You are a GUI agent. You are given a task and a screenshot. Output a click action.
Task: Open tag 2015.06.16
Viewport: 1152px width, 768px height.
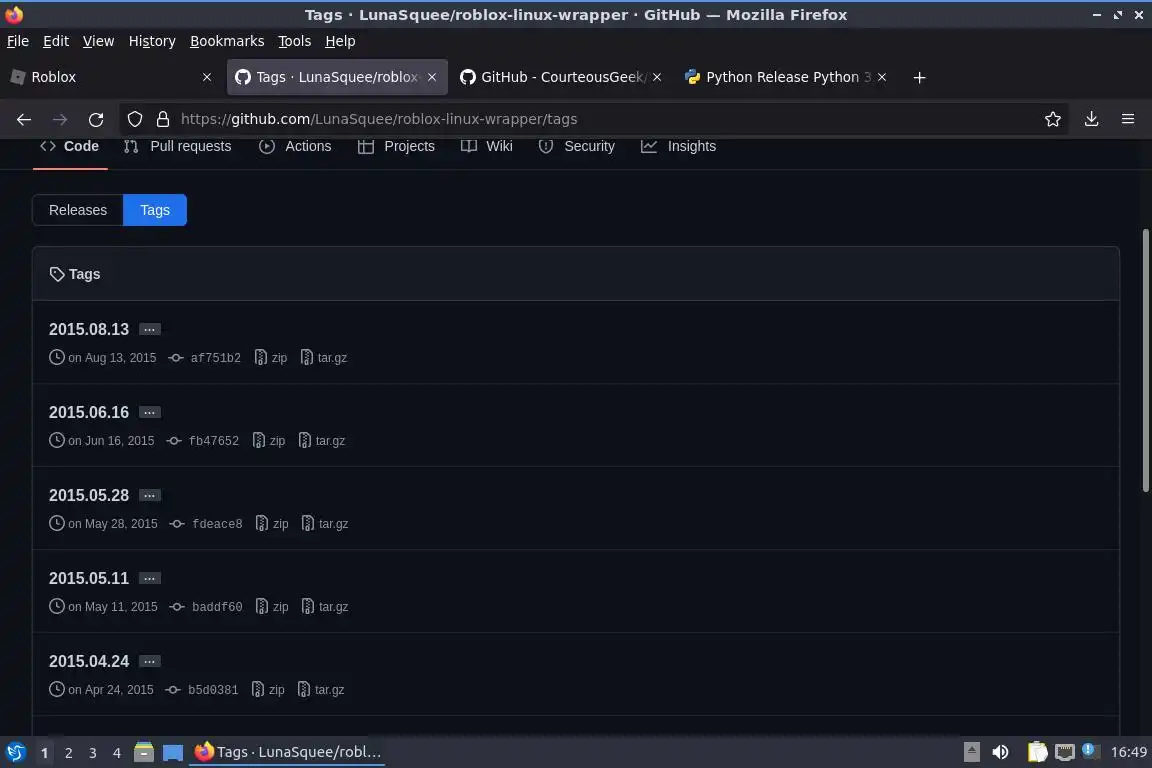89,412
